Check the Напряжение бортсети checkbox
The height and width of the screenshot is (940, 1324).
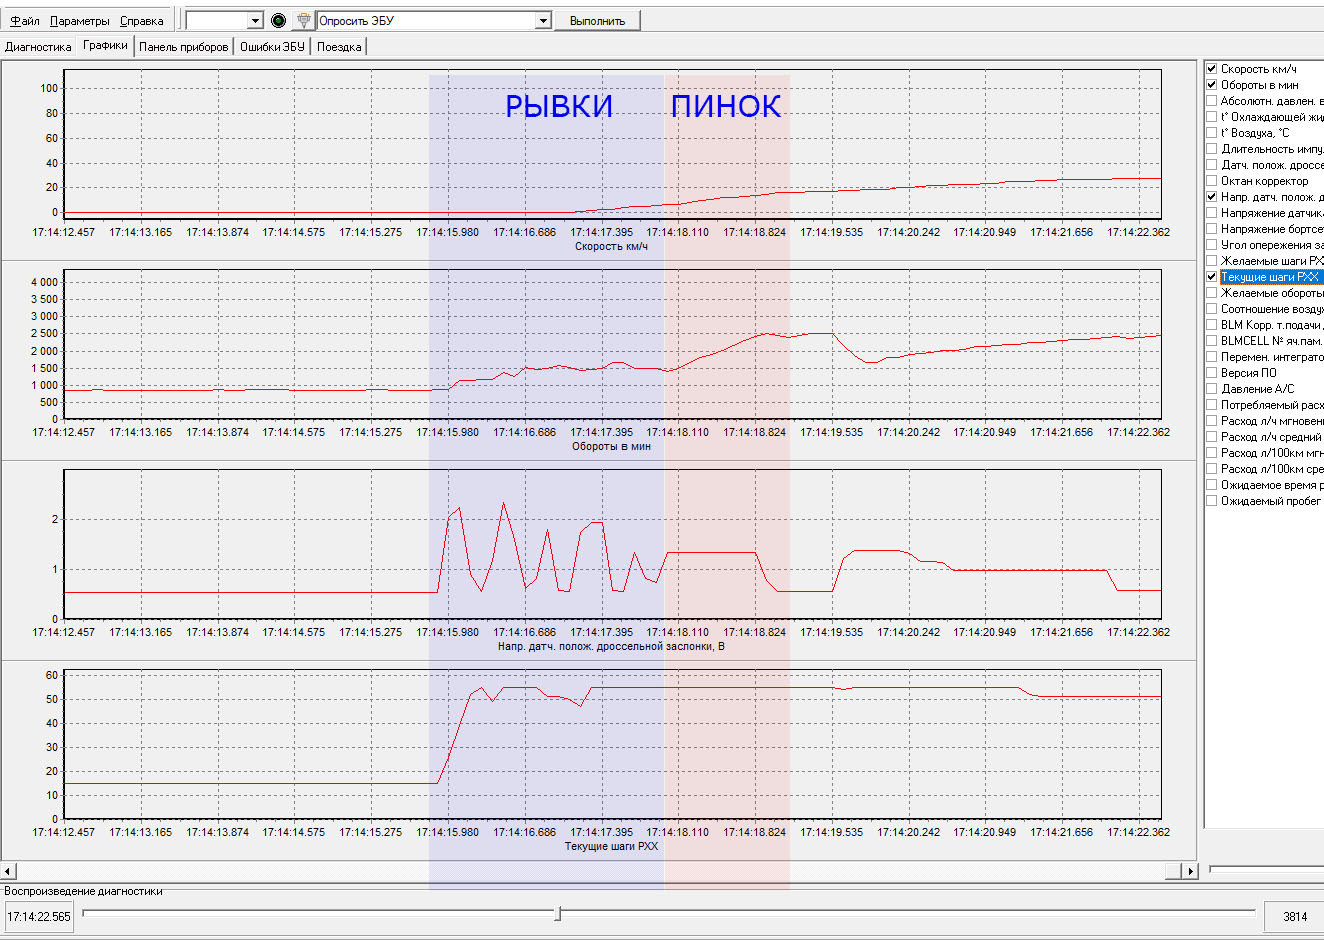1211,229
